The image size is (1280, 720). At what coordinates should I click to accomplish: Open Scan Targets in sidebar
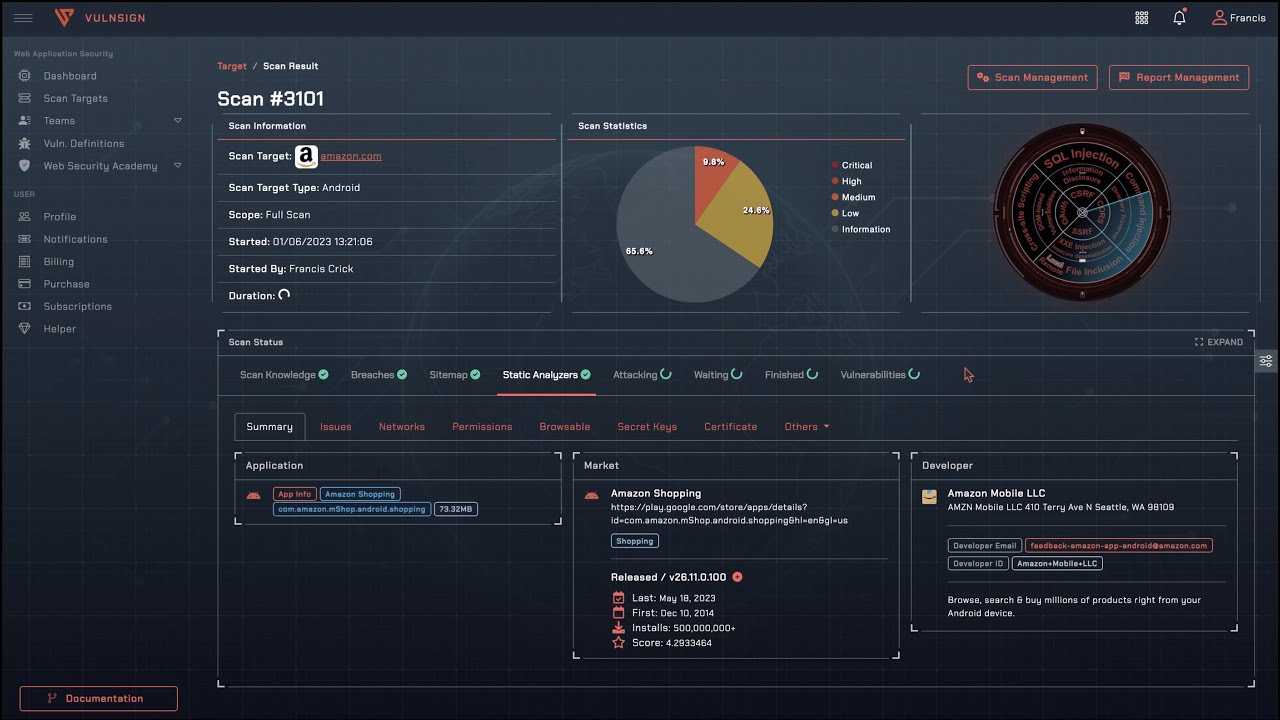click(75, 98)
